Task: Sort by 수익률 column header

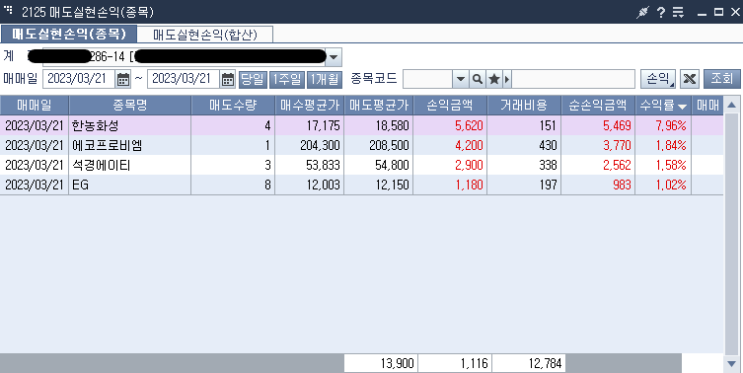Action: coord(663,105)
